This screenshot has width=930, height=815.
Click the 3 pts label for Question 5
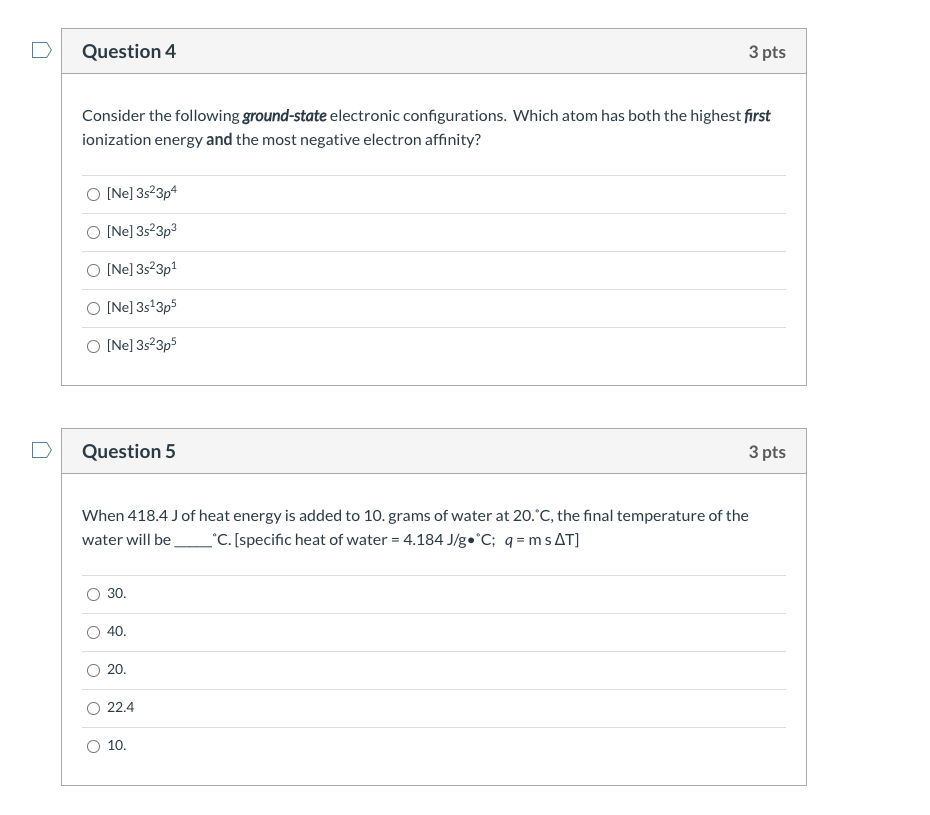tap(767, 451)
